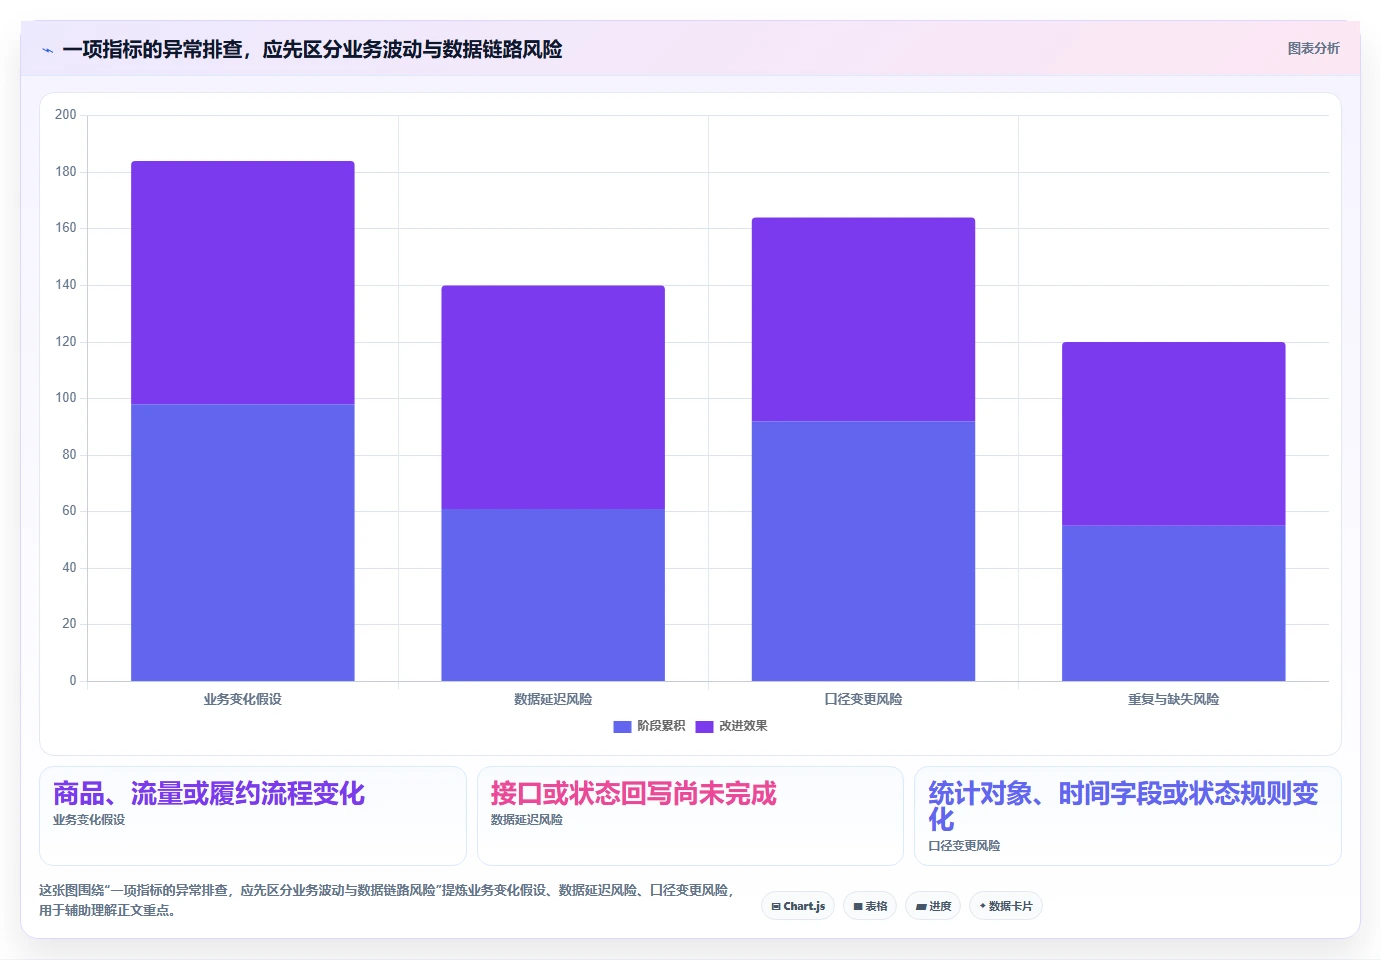Click the purple segment of the 数据延迟风险 bar
The image size is (1381, 960).
click(553, 397)
